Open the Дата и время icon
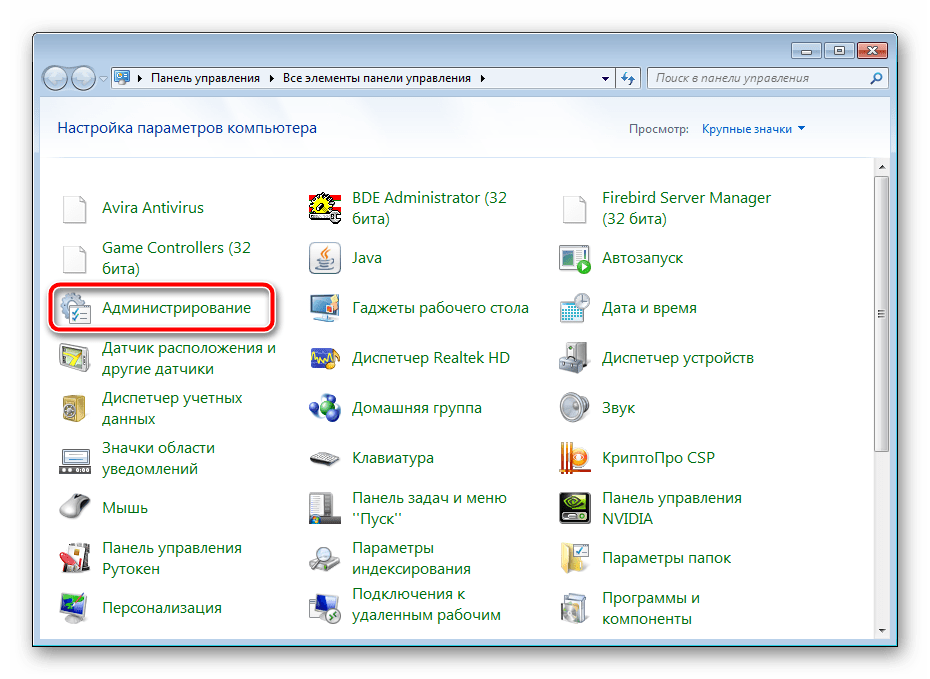 575,308
